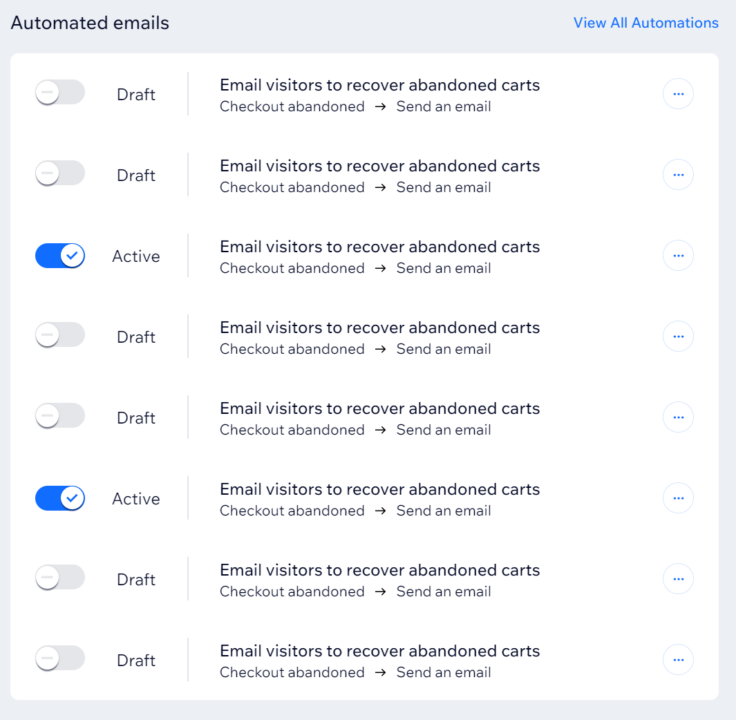This screenshot has height=720, width=736.
Task: Activate the toggle in the fourth row
Action: point(60,336)
